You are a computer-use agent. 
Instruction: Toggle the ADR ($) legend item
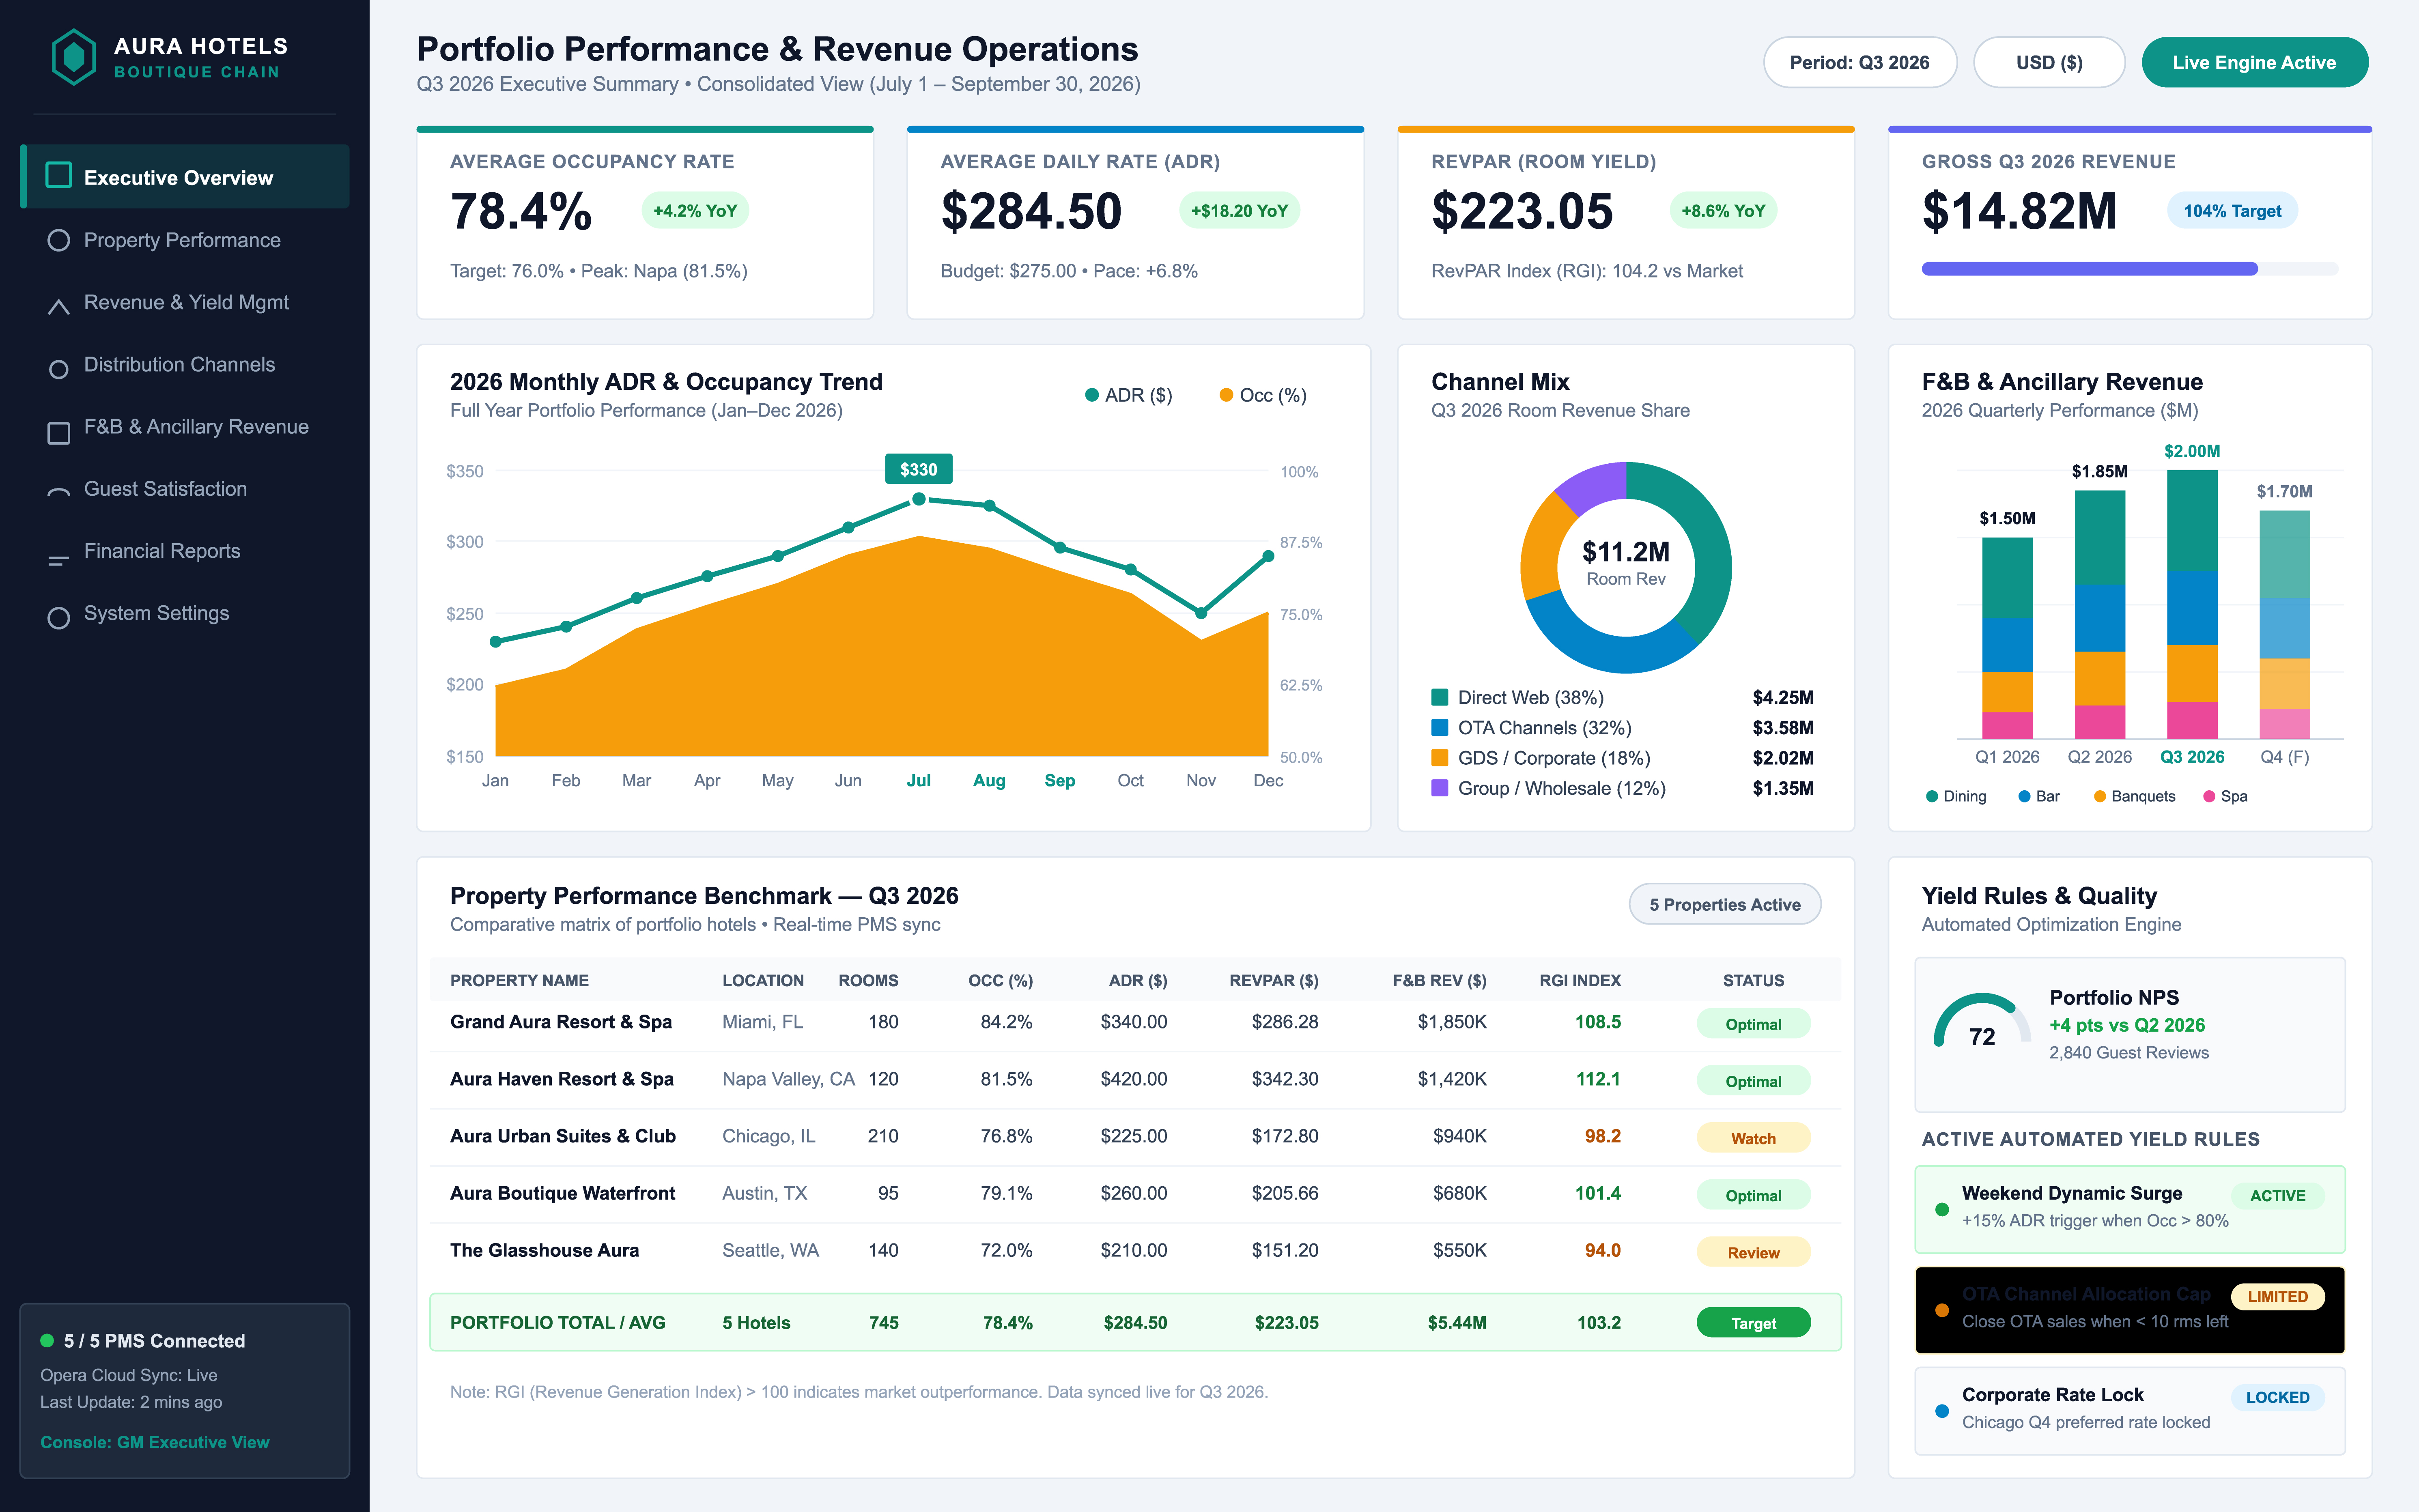coord(1129,395)
